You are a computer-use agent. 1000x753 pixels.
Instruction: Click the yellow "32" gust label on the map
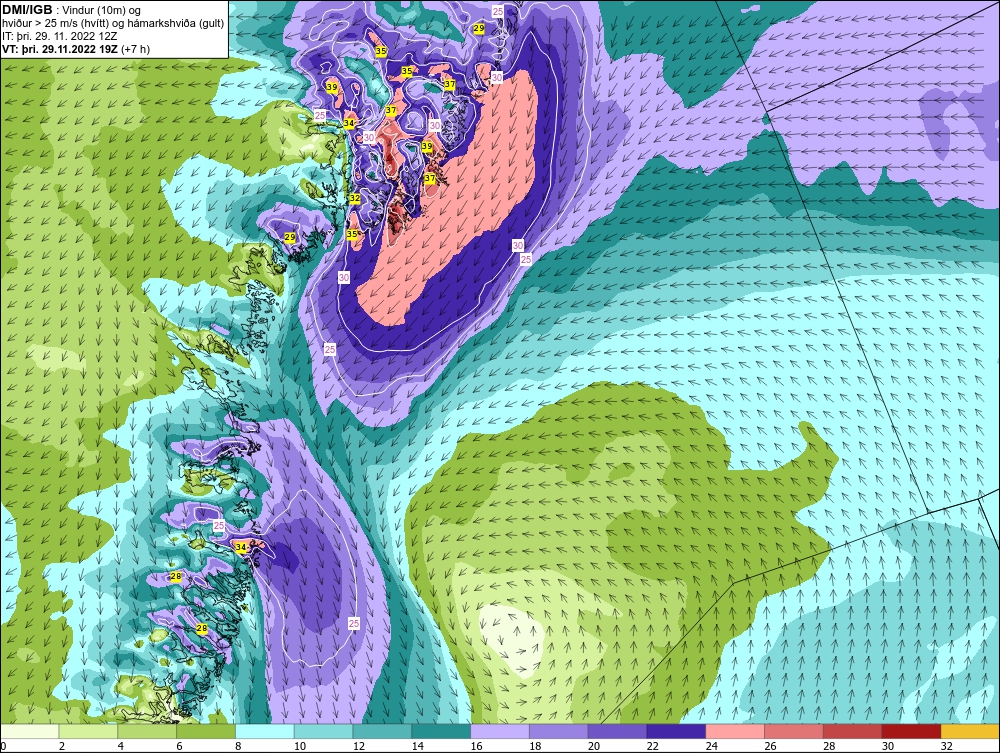(355, 198)
